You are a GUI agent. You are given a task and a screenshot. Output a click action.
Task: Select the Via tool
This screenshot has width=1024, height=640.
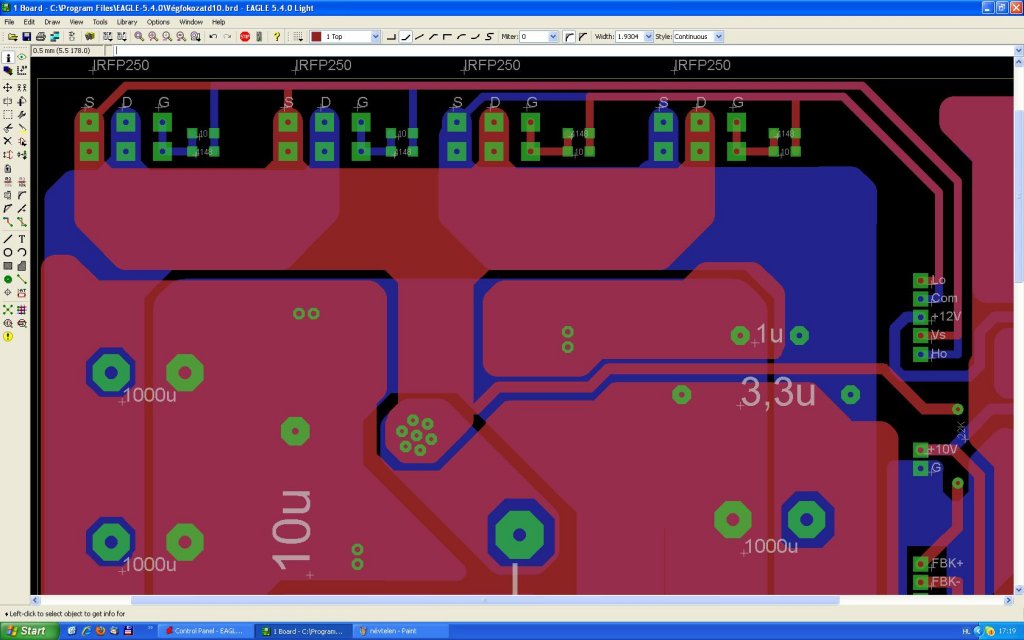[8, 280]
